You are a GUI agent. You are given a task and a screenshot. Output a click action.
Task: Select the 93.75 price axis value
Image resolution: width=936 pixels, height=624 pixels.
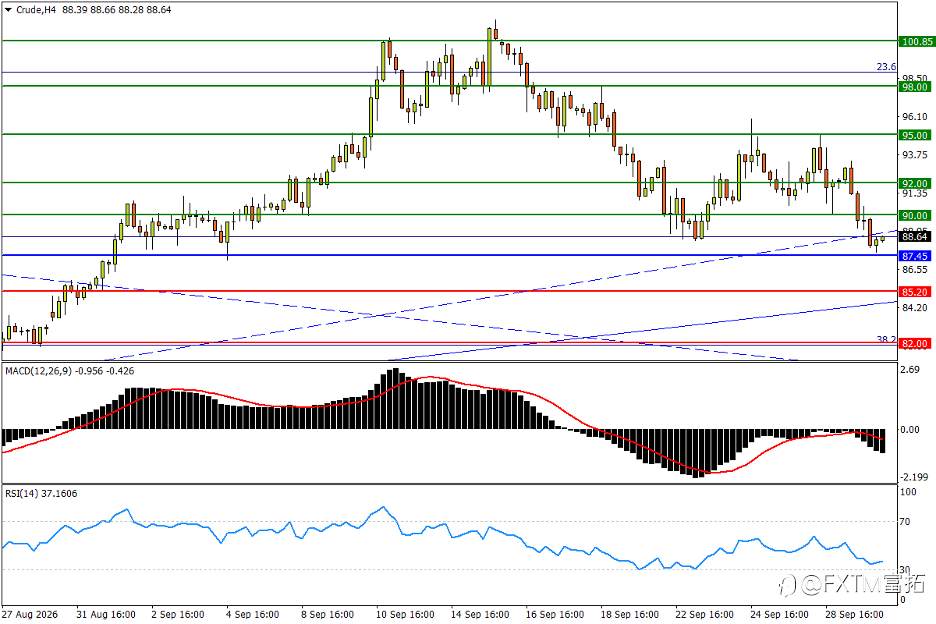click(x=915, y=155)
